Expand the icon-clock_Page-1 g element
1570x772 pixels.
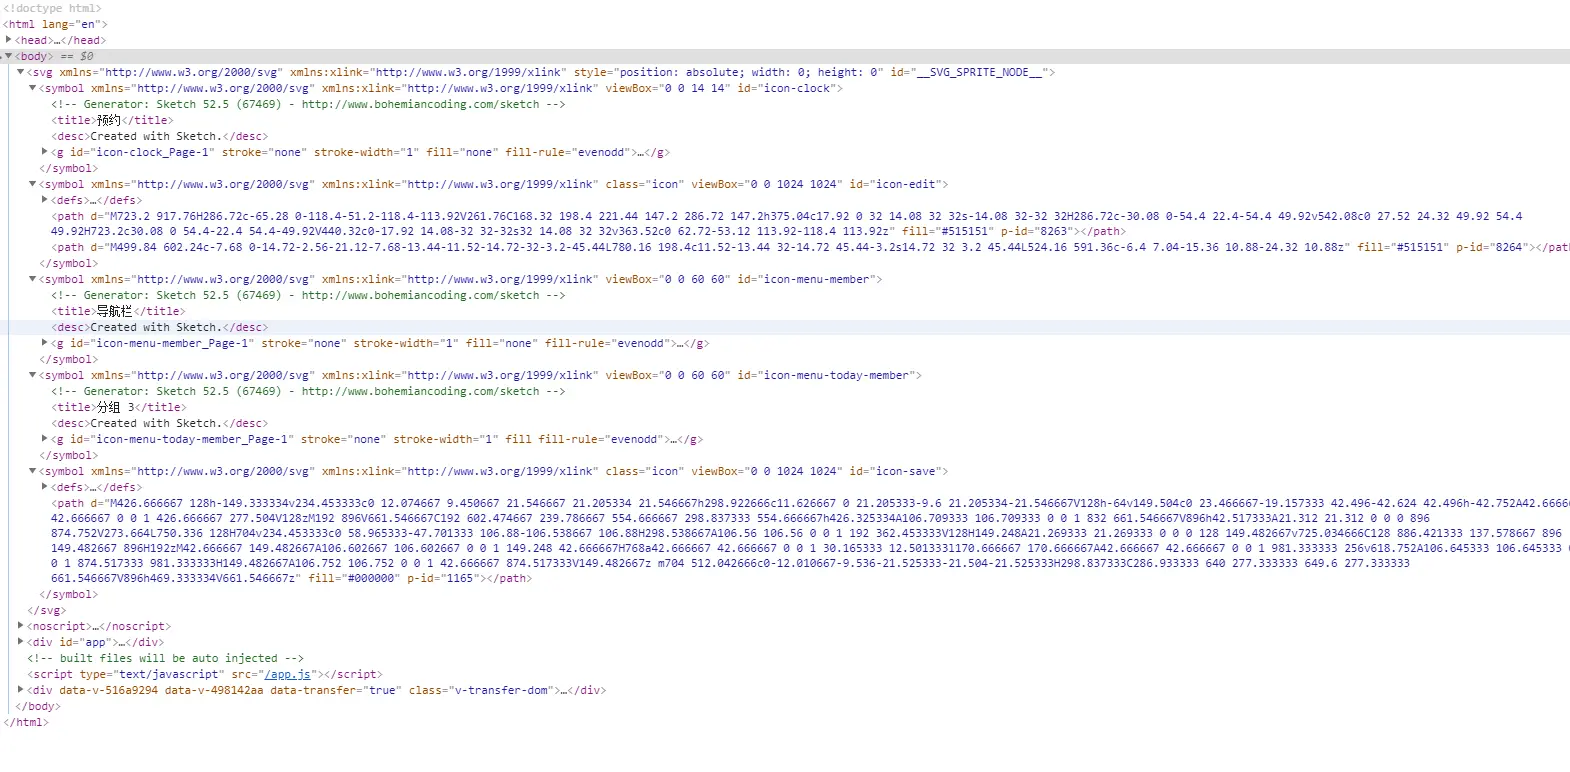pos(45,152)
